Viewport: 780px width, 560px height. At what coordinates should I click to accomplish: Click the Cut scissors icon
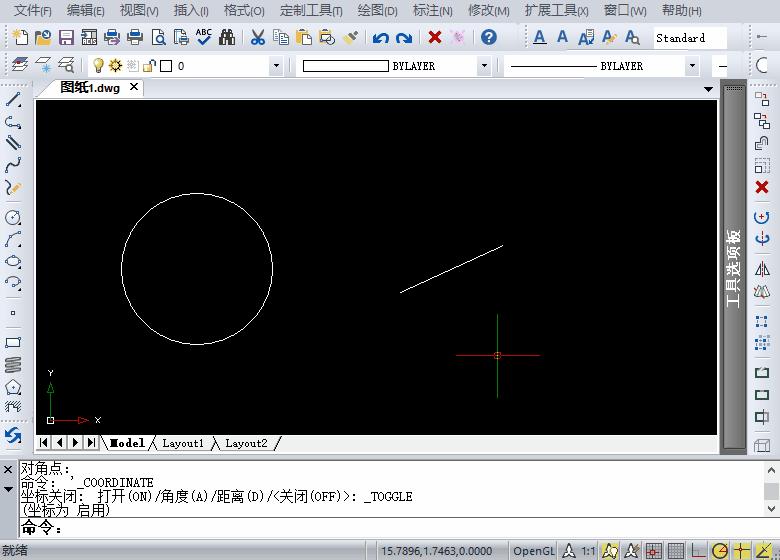(257, 38)
